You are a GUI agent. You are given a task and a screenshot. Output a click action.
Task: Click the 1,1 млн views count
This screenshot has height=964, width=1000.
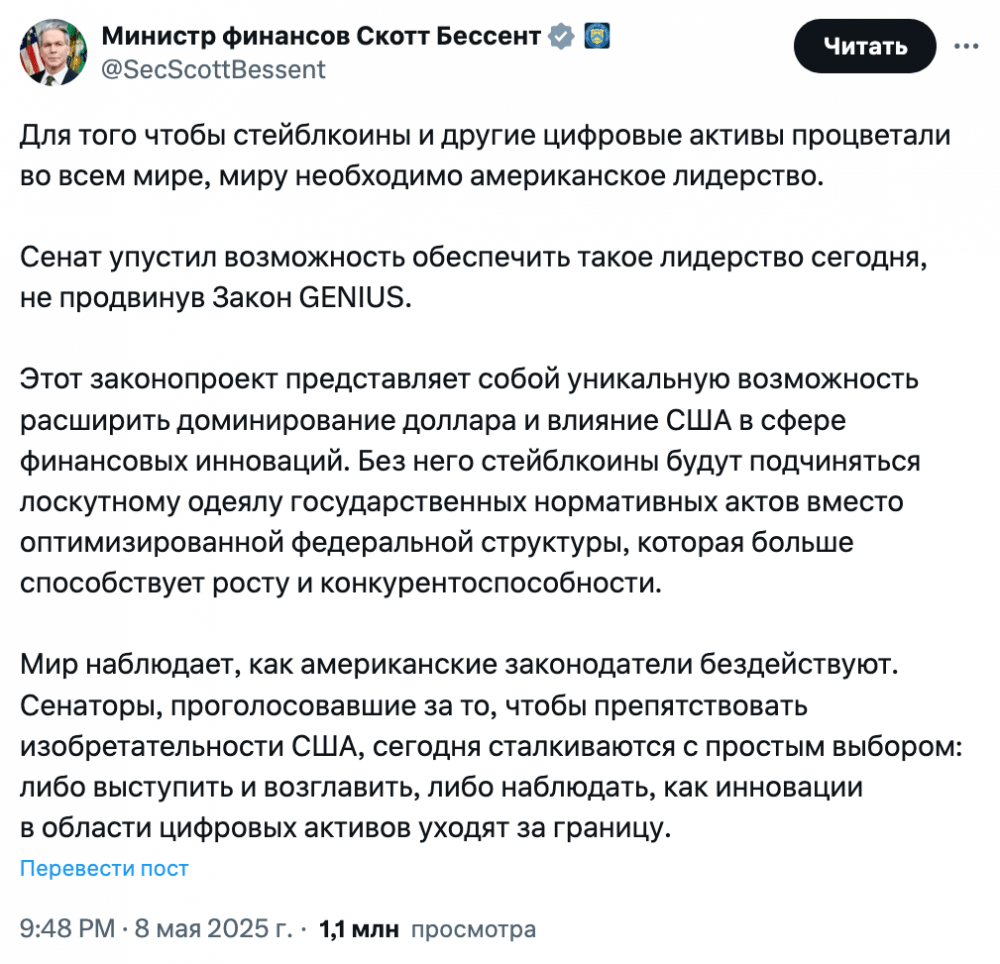tap(359, 929)
